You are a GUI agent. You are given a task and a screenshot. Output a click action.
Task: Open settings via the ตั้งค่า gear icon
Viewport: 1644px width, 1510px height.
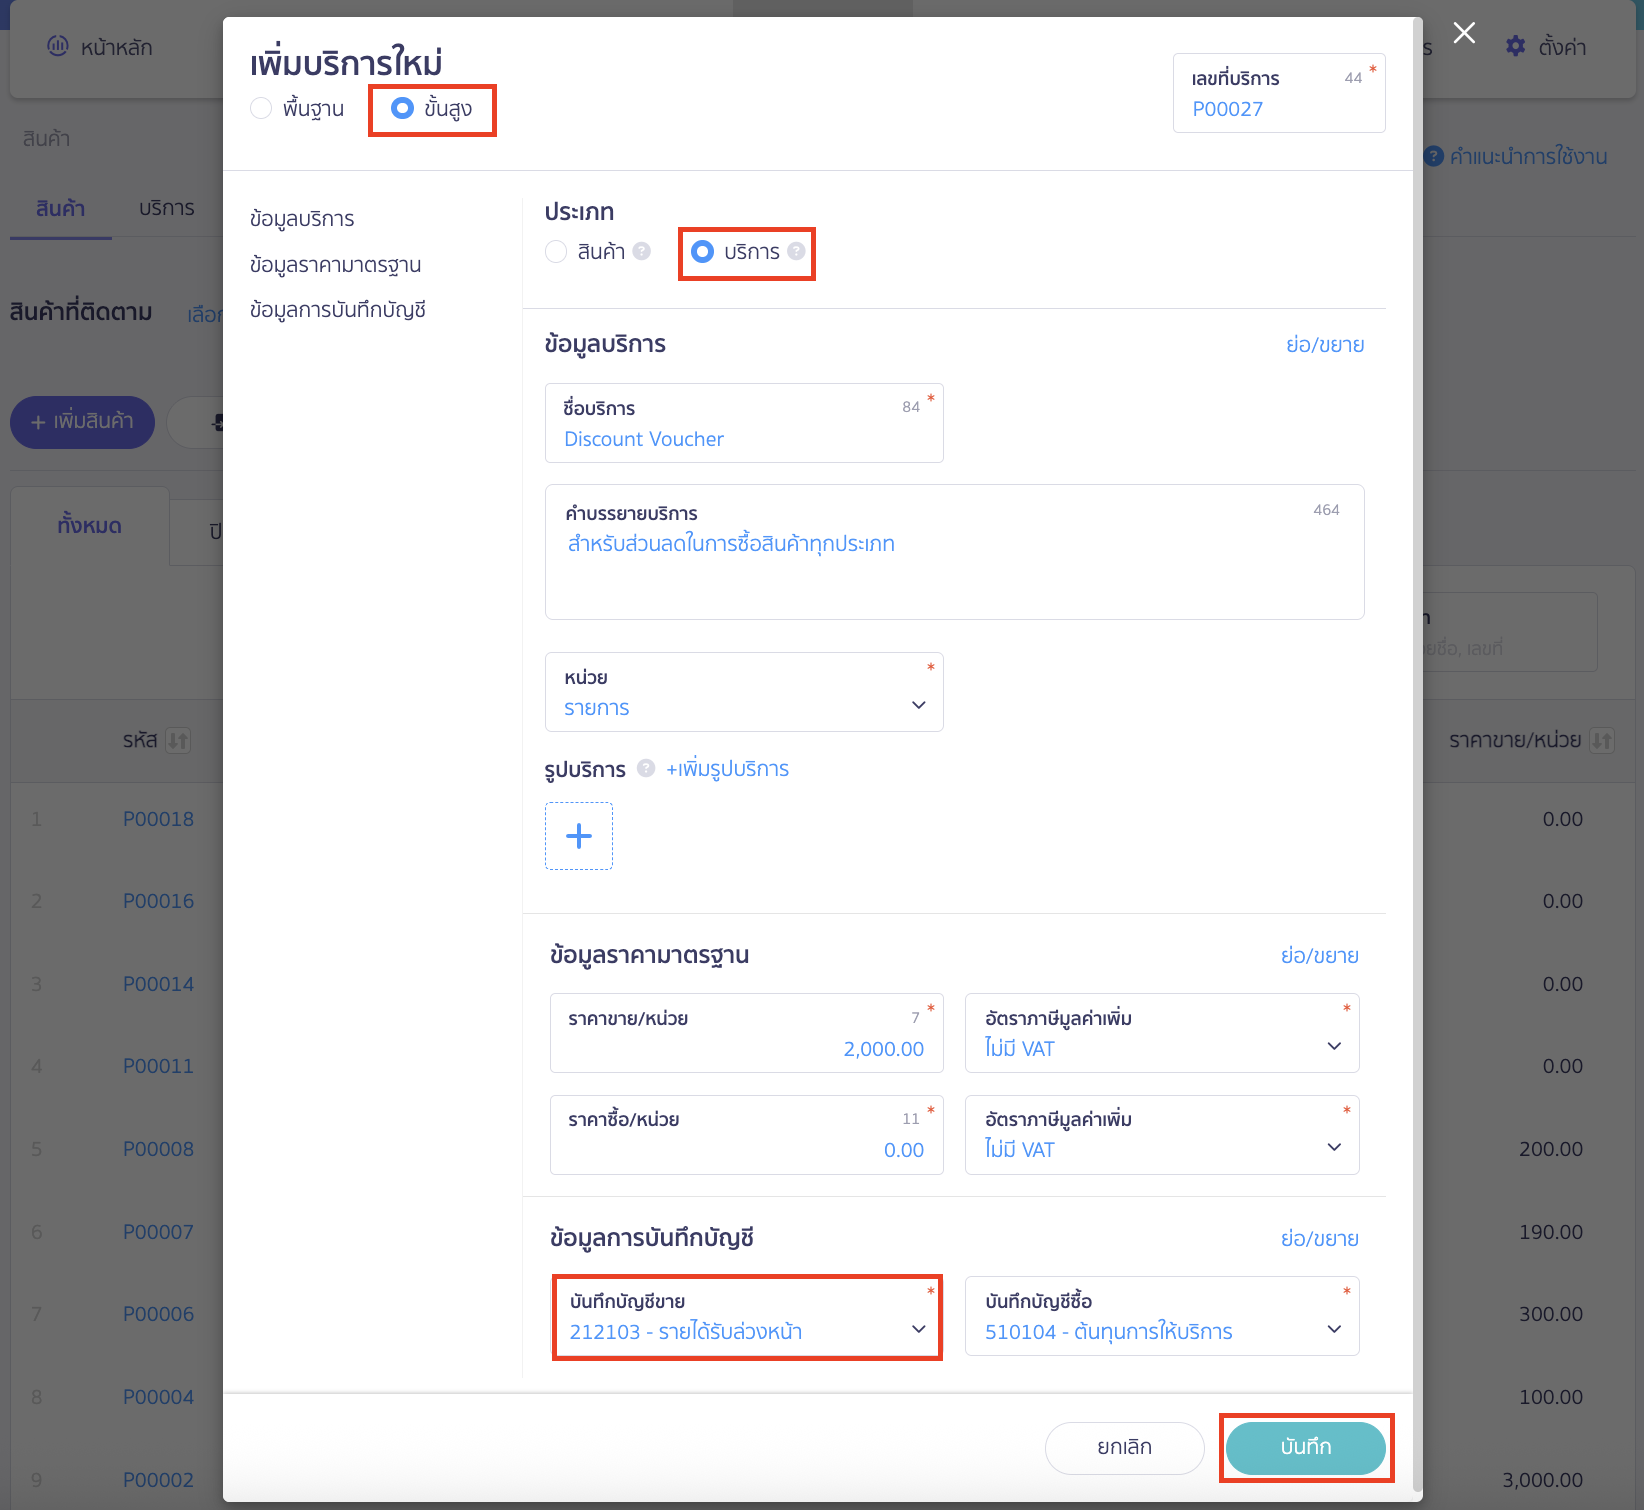click(1515, 46)
